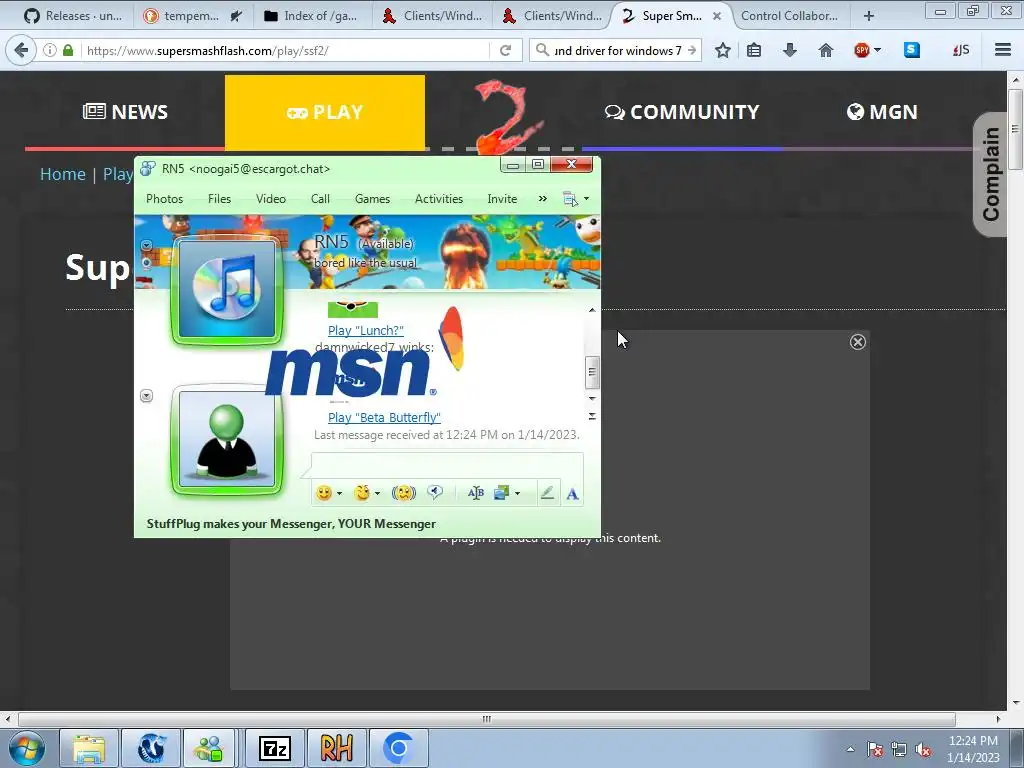Click the message input box in Messenger
Image resolution: width=1024 pixels, height=768 pixels.
(447, 466)
